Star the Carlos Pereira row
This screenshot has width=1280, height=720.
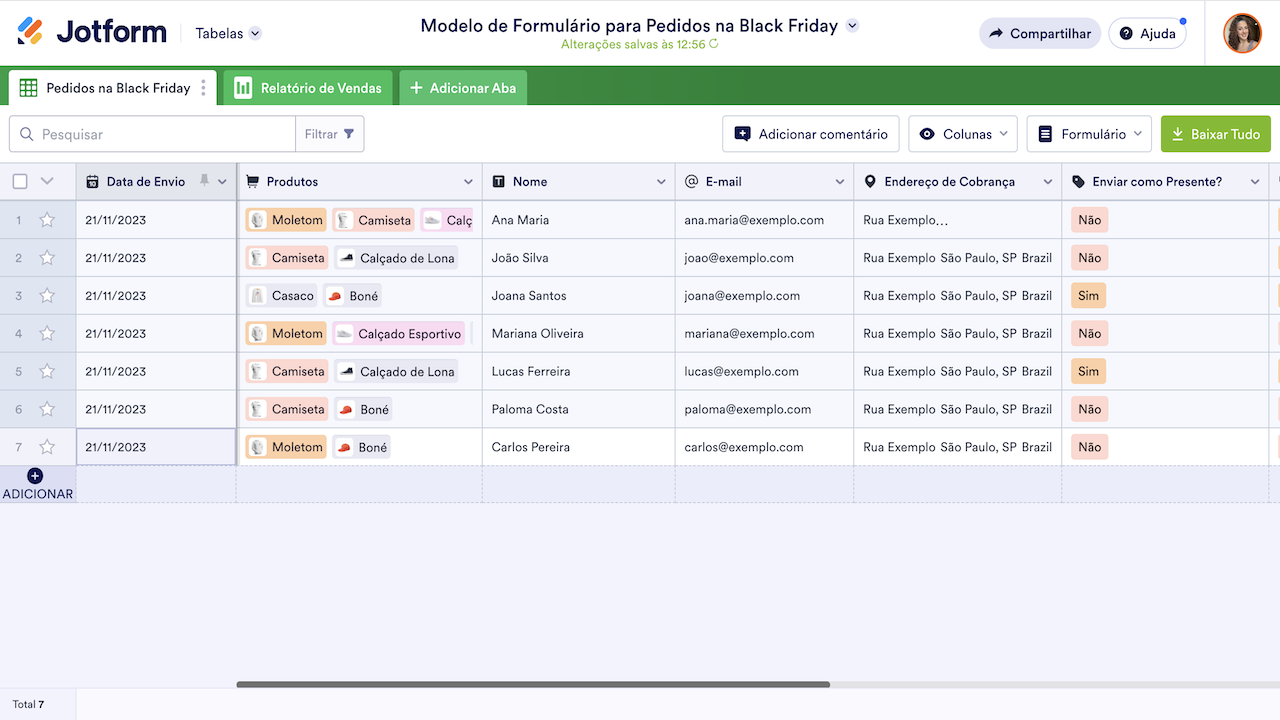pyautogui.click(x=47, y=447)
